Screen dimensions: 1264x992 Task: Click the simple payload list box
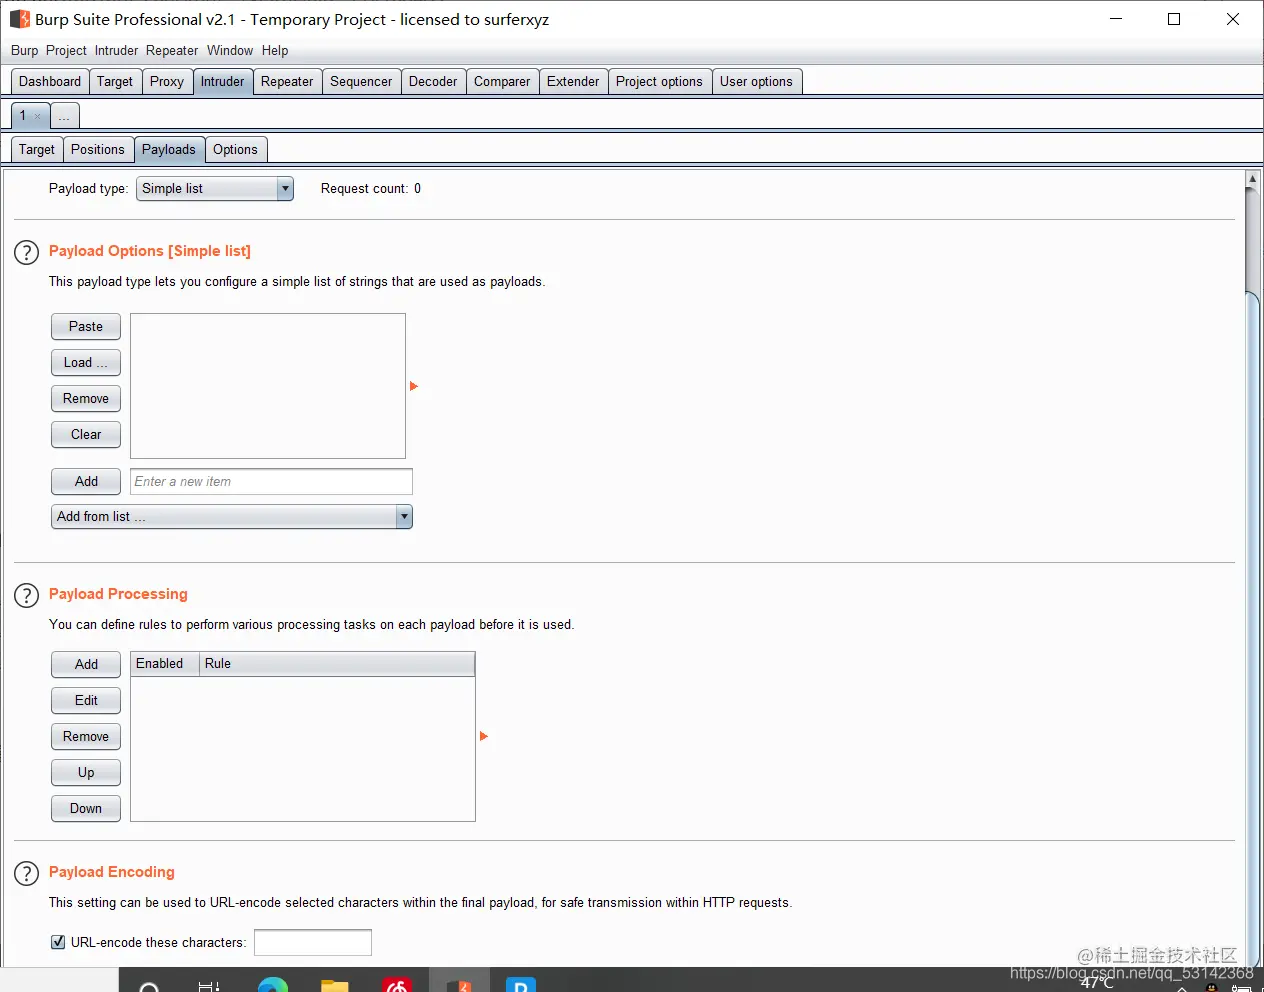click(x=268, y=386)
